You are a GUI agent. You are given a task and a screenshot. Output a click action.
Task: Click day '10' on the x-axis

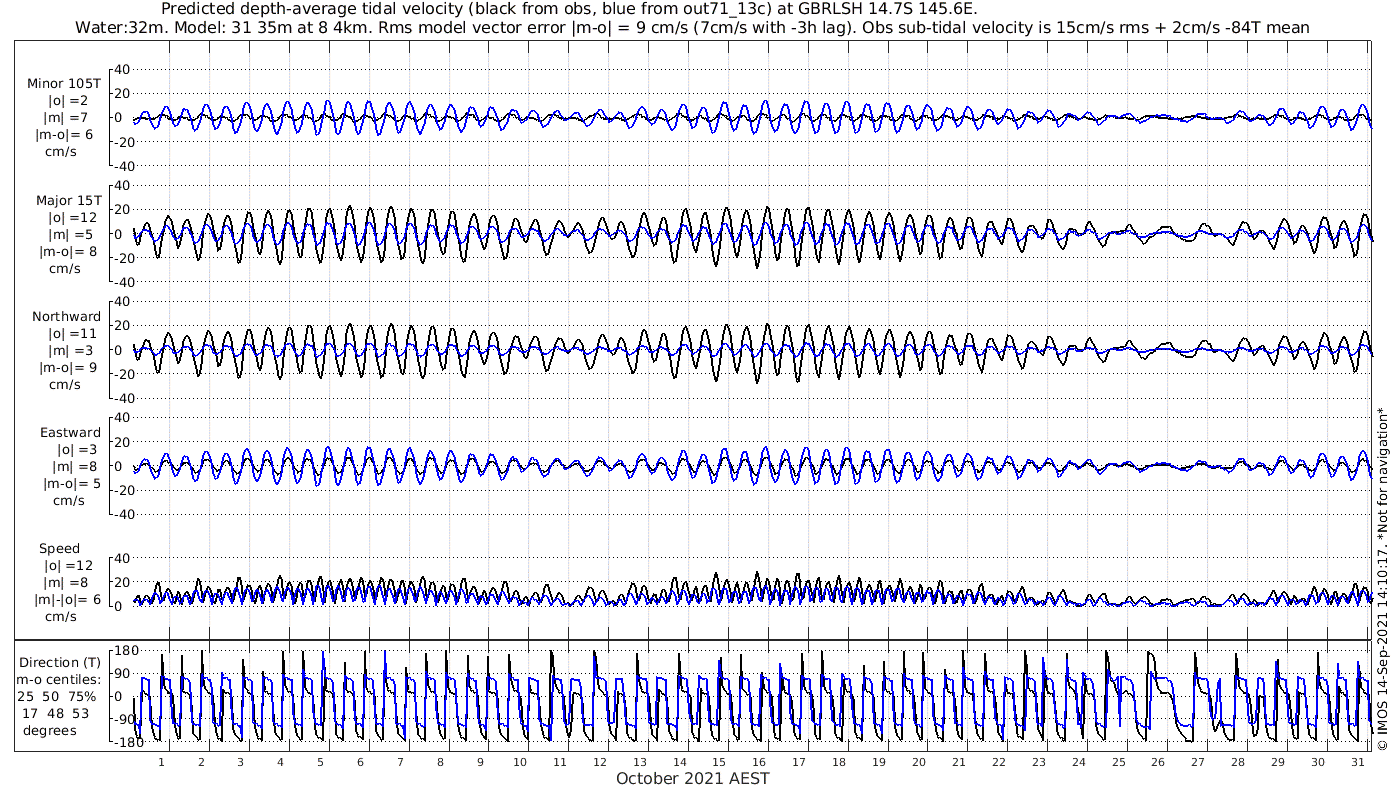[519, 762]
